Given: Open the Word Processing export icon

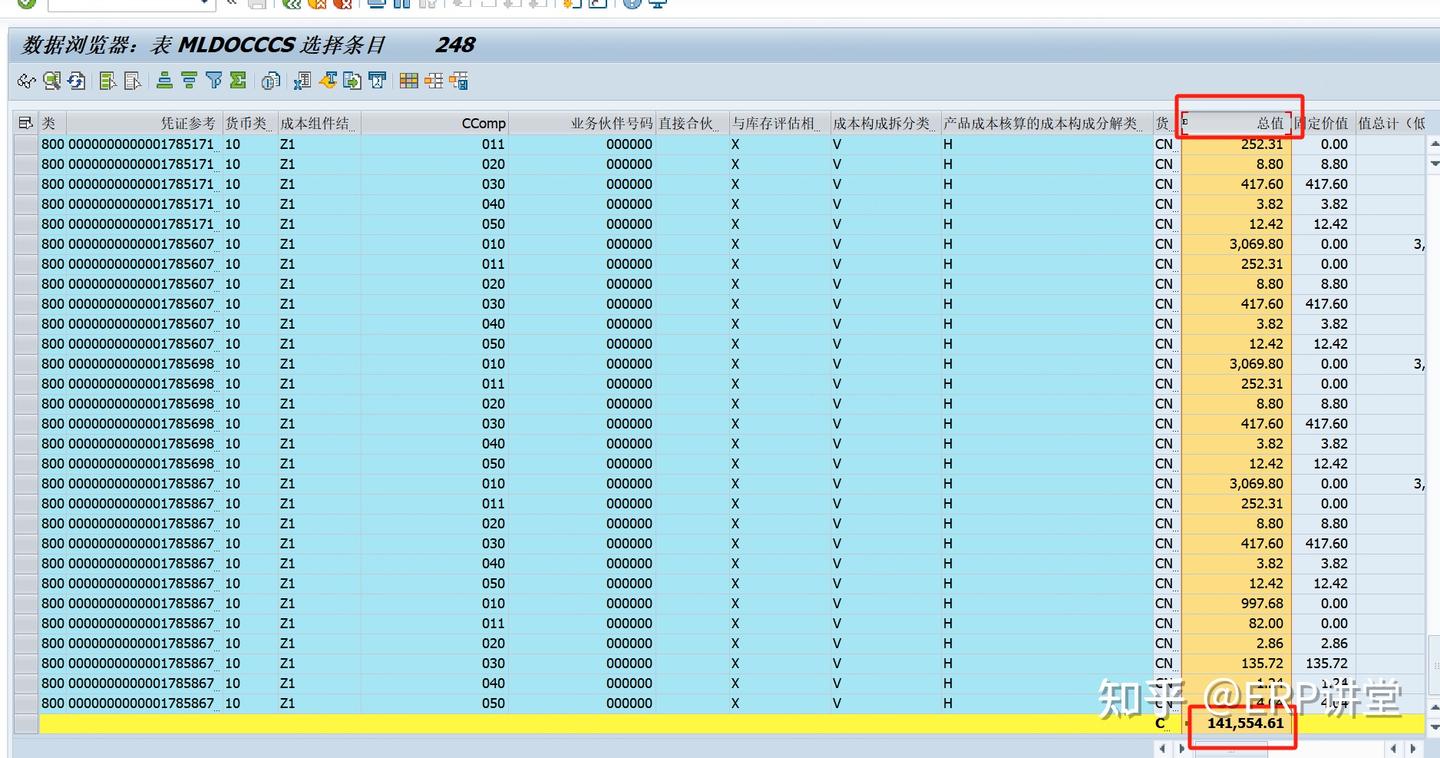Looking at the screenshot, I should (x=326, y=81).
